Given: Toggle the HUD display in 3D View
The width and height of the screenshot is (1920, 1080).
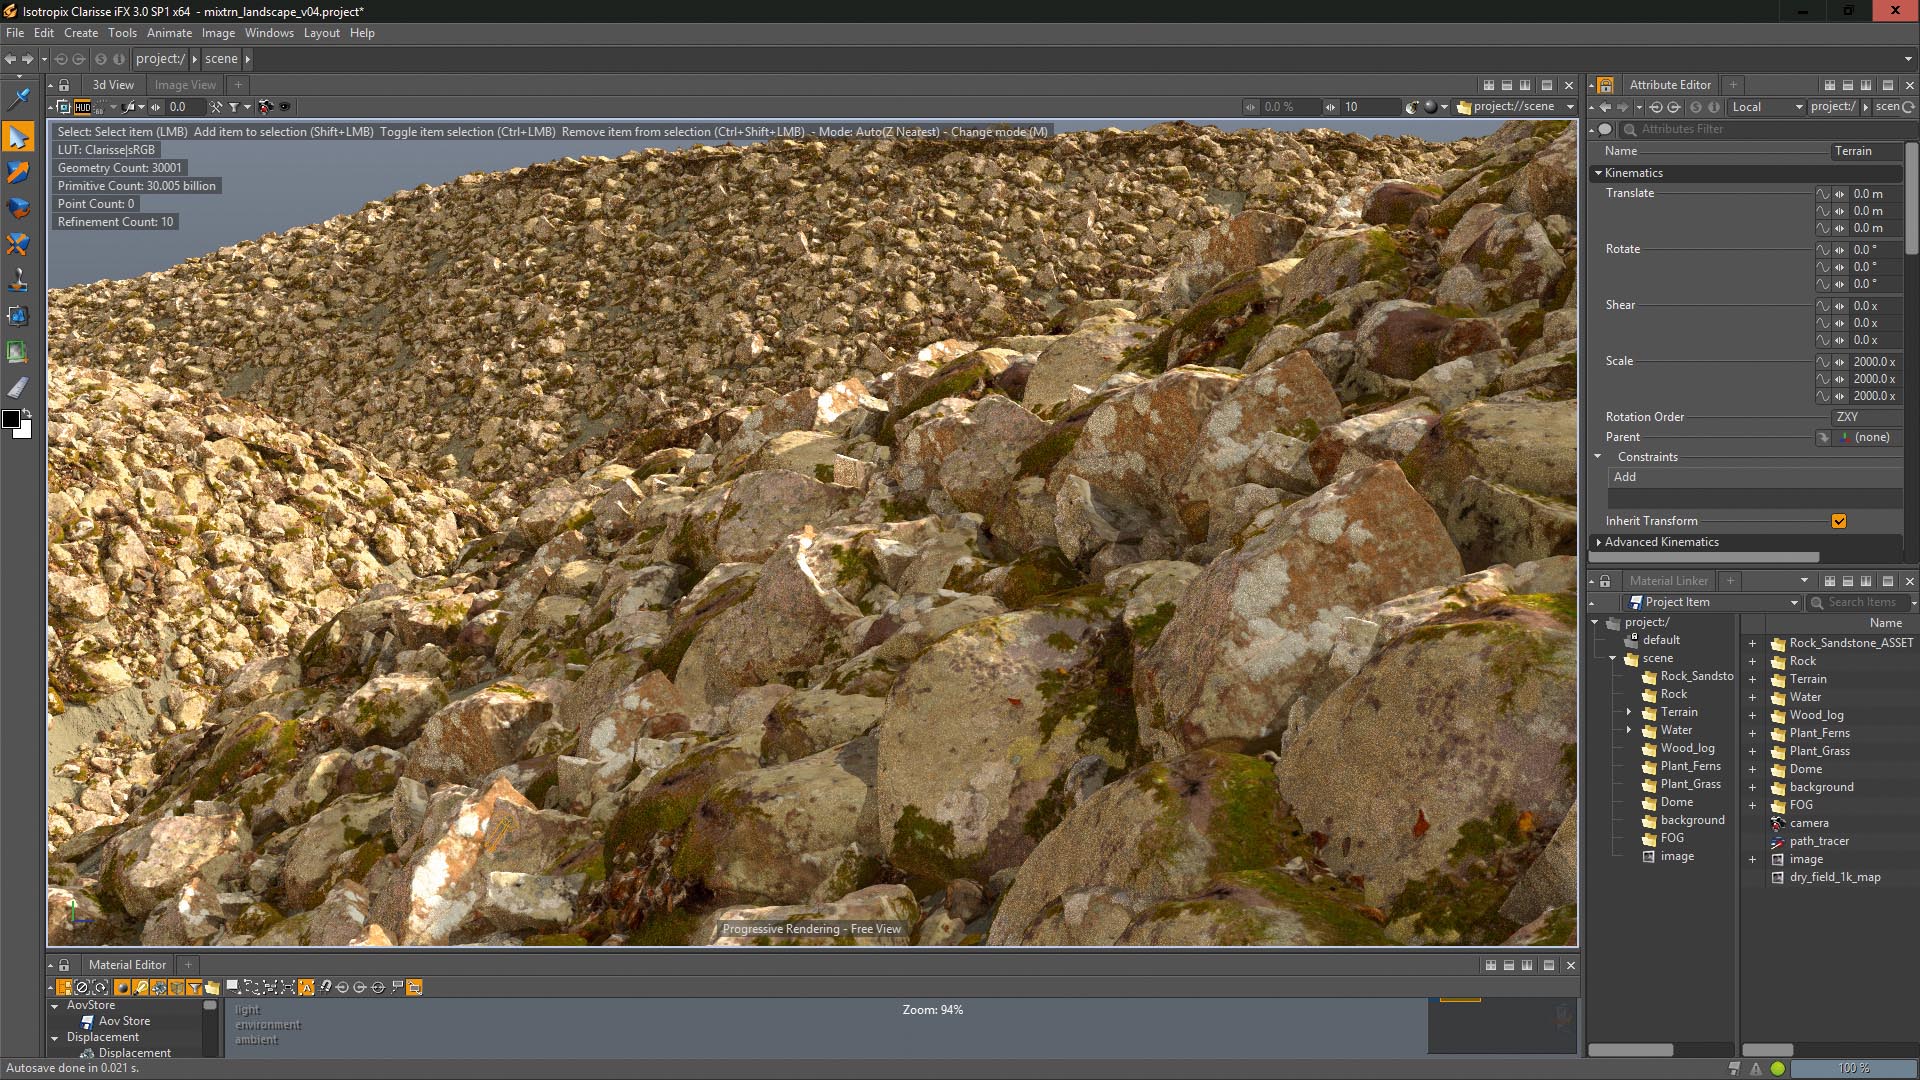Looking at the screenshot, I should pyautogui.click(x=83, y=107).
